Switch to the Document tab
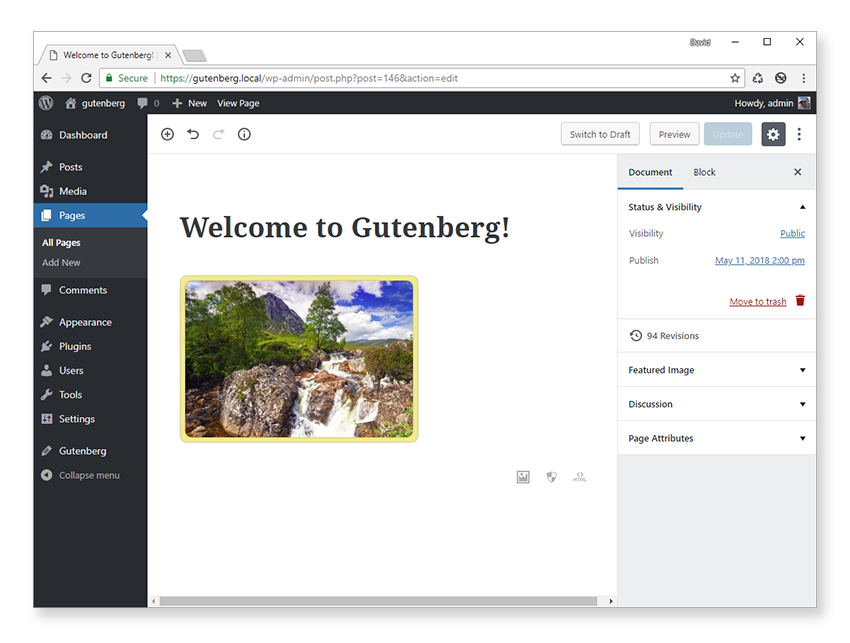 coord(650,172)
